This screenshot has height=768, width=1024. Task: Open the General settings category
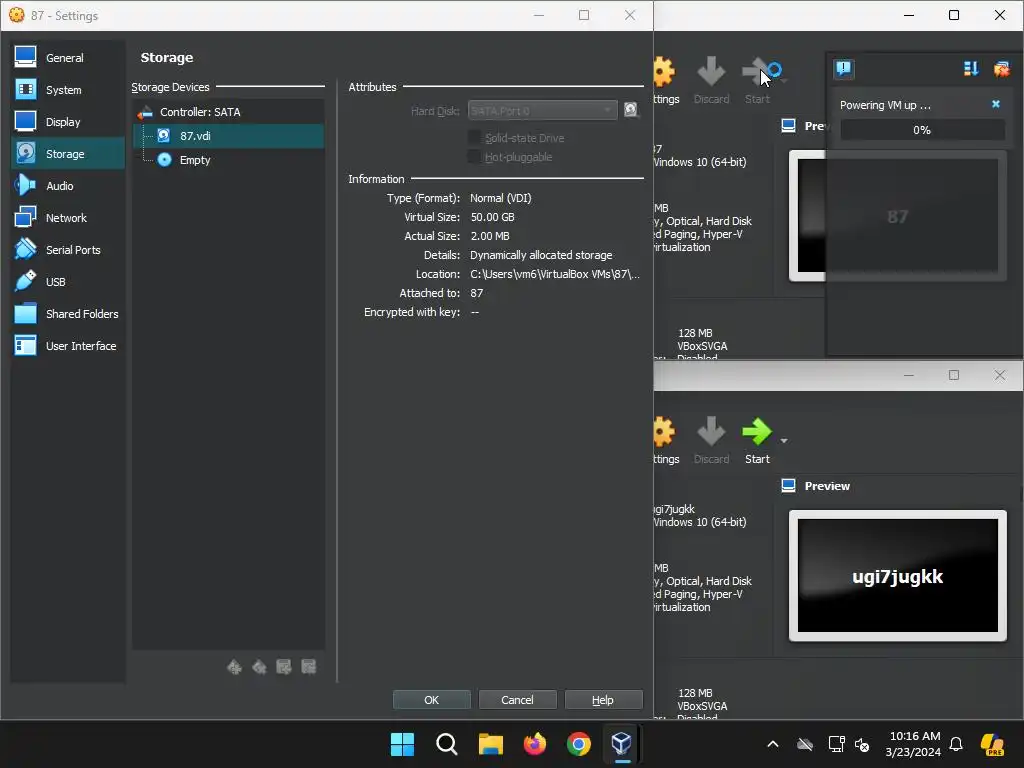coord(67,57)
